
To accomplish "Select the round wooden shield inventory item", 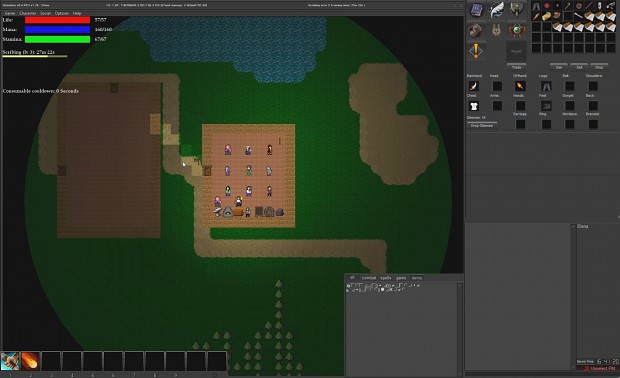I will click(x=579, y=6).
